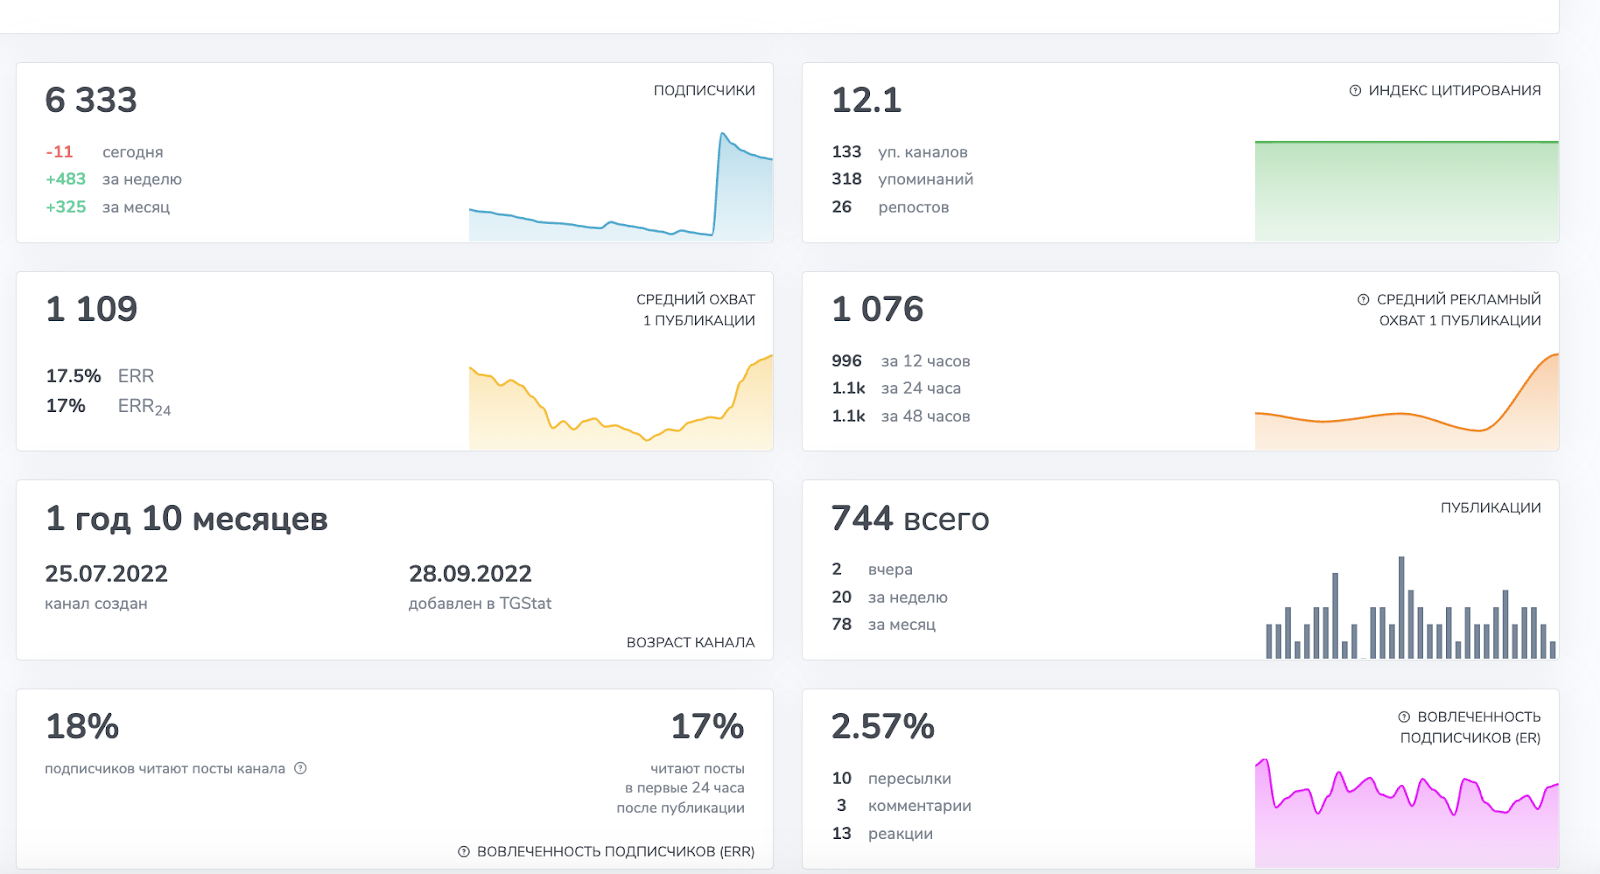1600x874 pixels.
Task: Click question icon after 'подписчиков читают посты канала'
Action: click(x=300, y=768)
